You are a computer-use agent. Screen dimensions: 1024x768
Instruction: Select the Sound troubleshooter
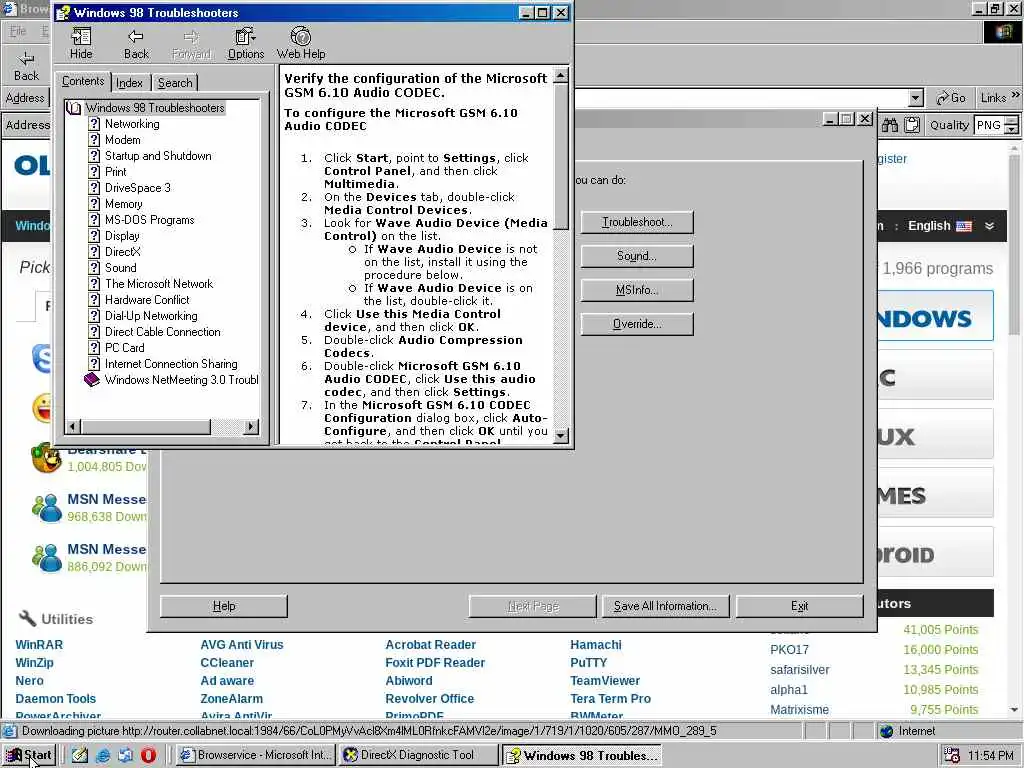point(121,268)
